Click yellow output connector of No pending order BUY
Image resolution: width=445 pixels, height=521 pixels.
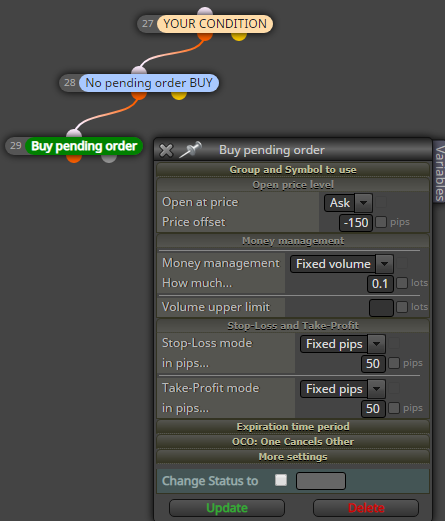(x=179, y=95)
